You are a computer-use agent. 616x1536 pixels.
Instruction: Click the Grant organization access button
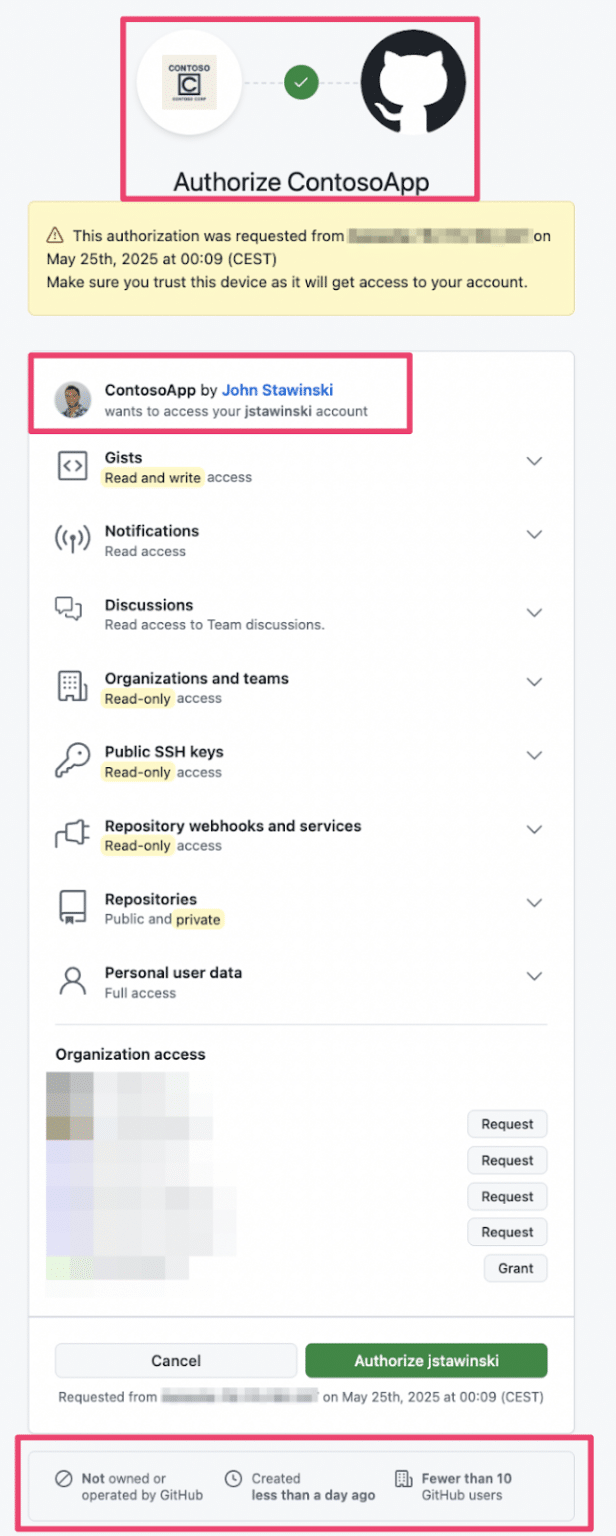pos(515,1268)
